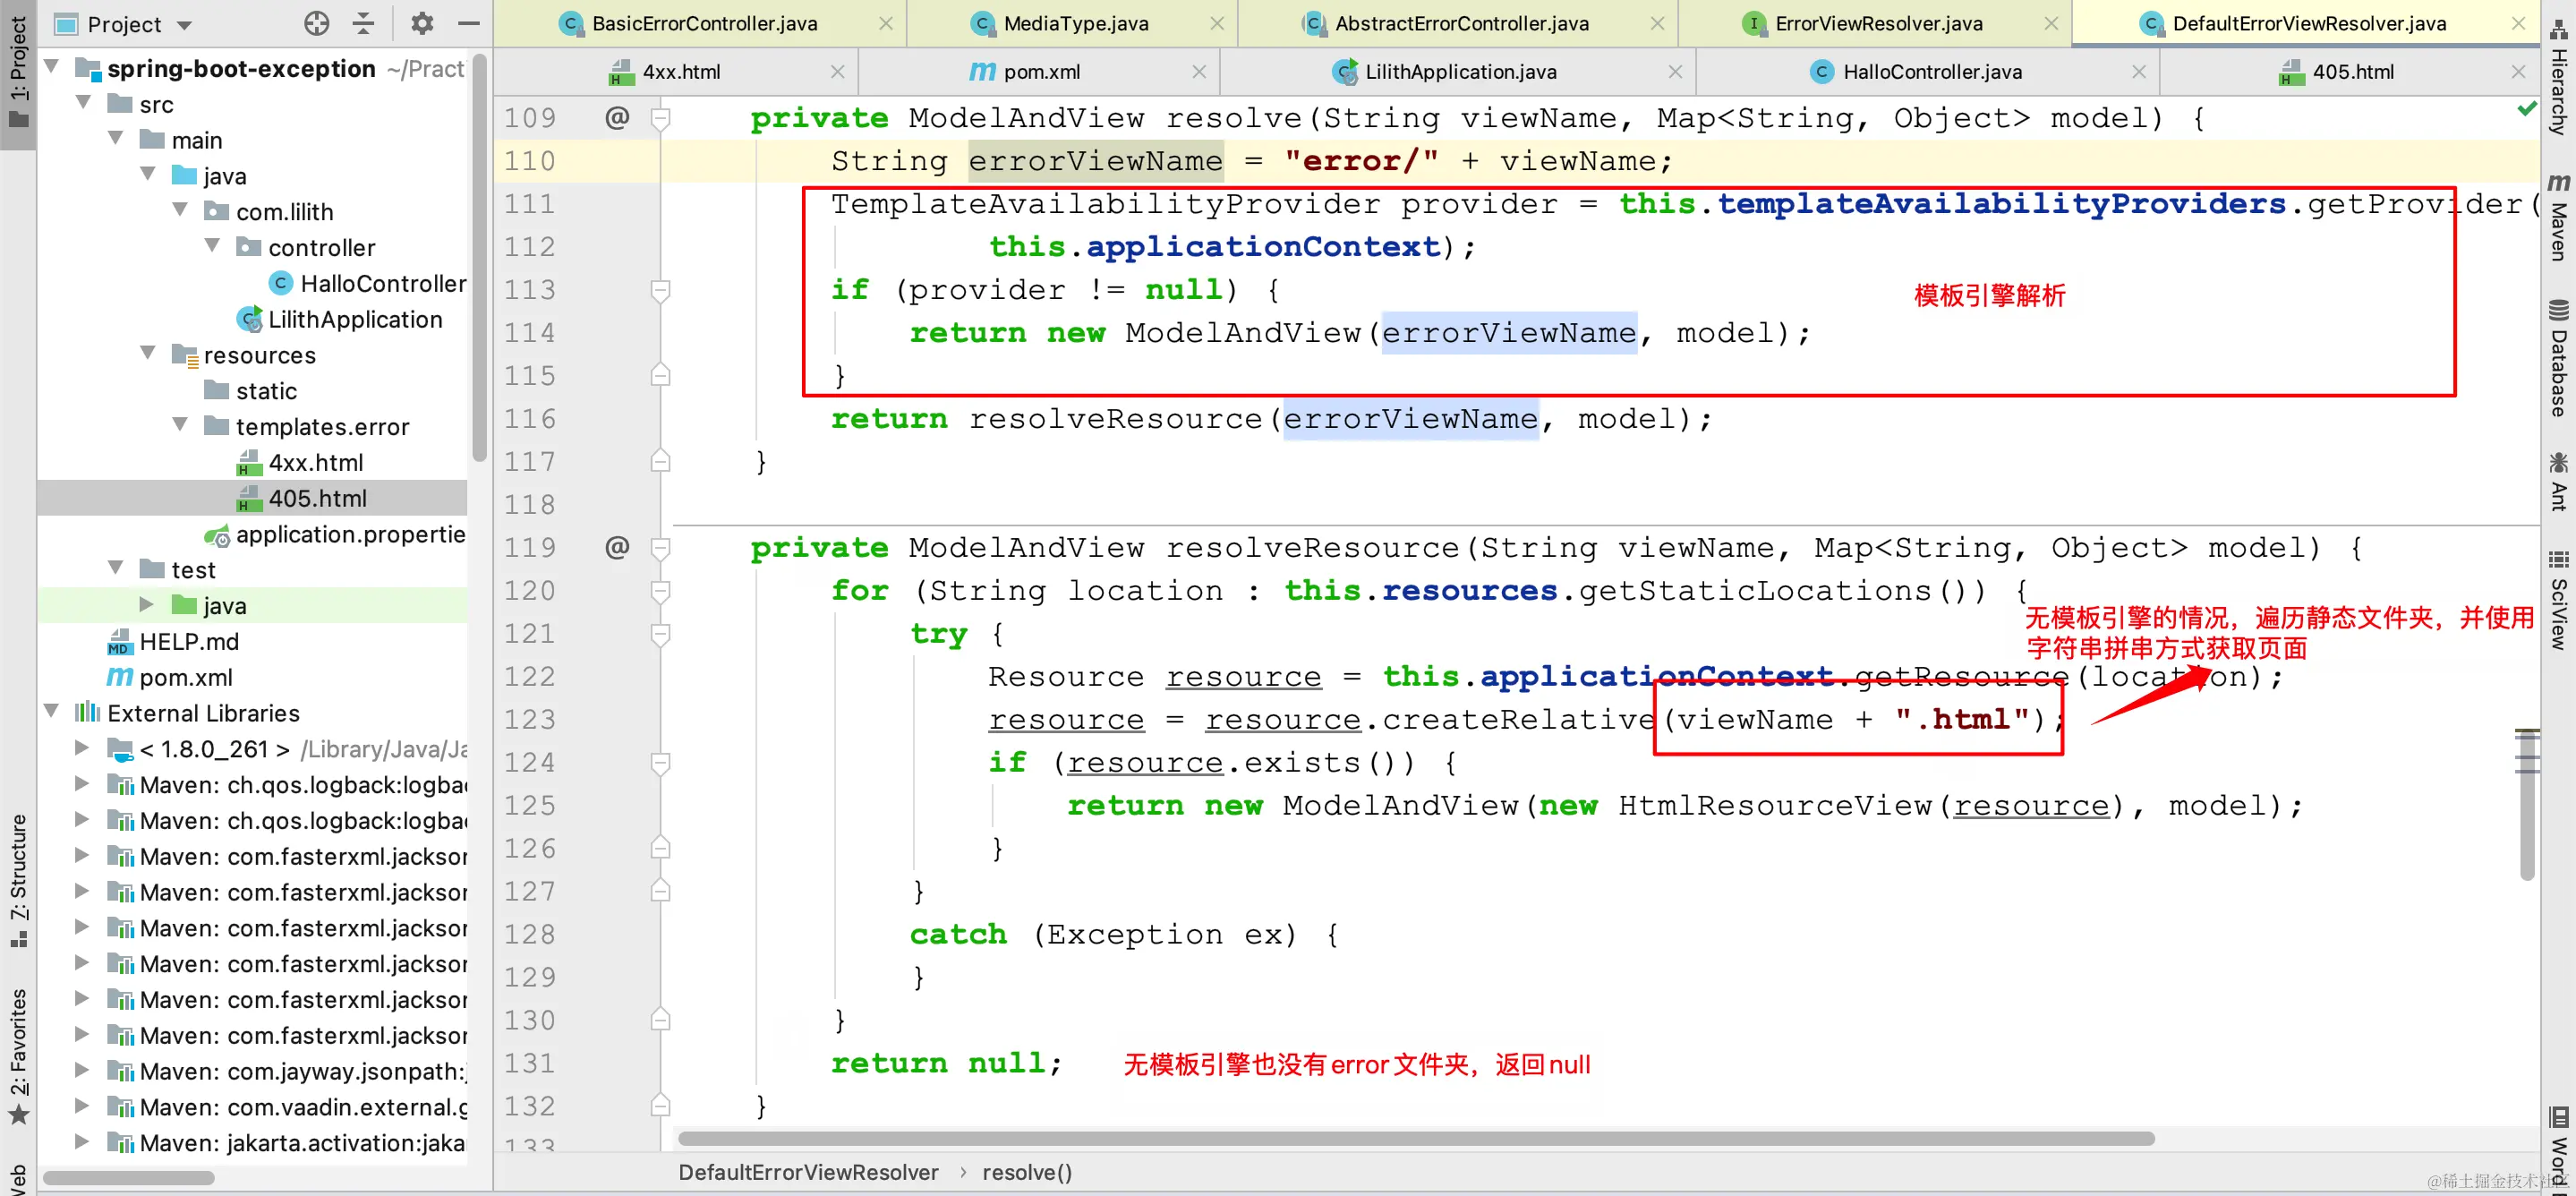This screenshot has width=2576, height=1196.
Task: Open the Project view dropdown arrow
Action: pos(184,25)
